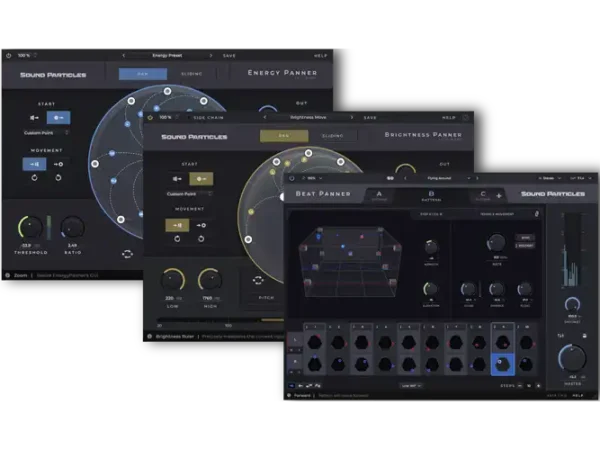Open the Energy Preset name field
This screenshot has height=450, width=600.
[167, 55]
